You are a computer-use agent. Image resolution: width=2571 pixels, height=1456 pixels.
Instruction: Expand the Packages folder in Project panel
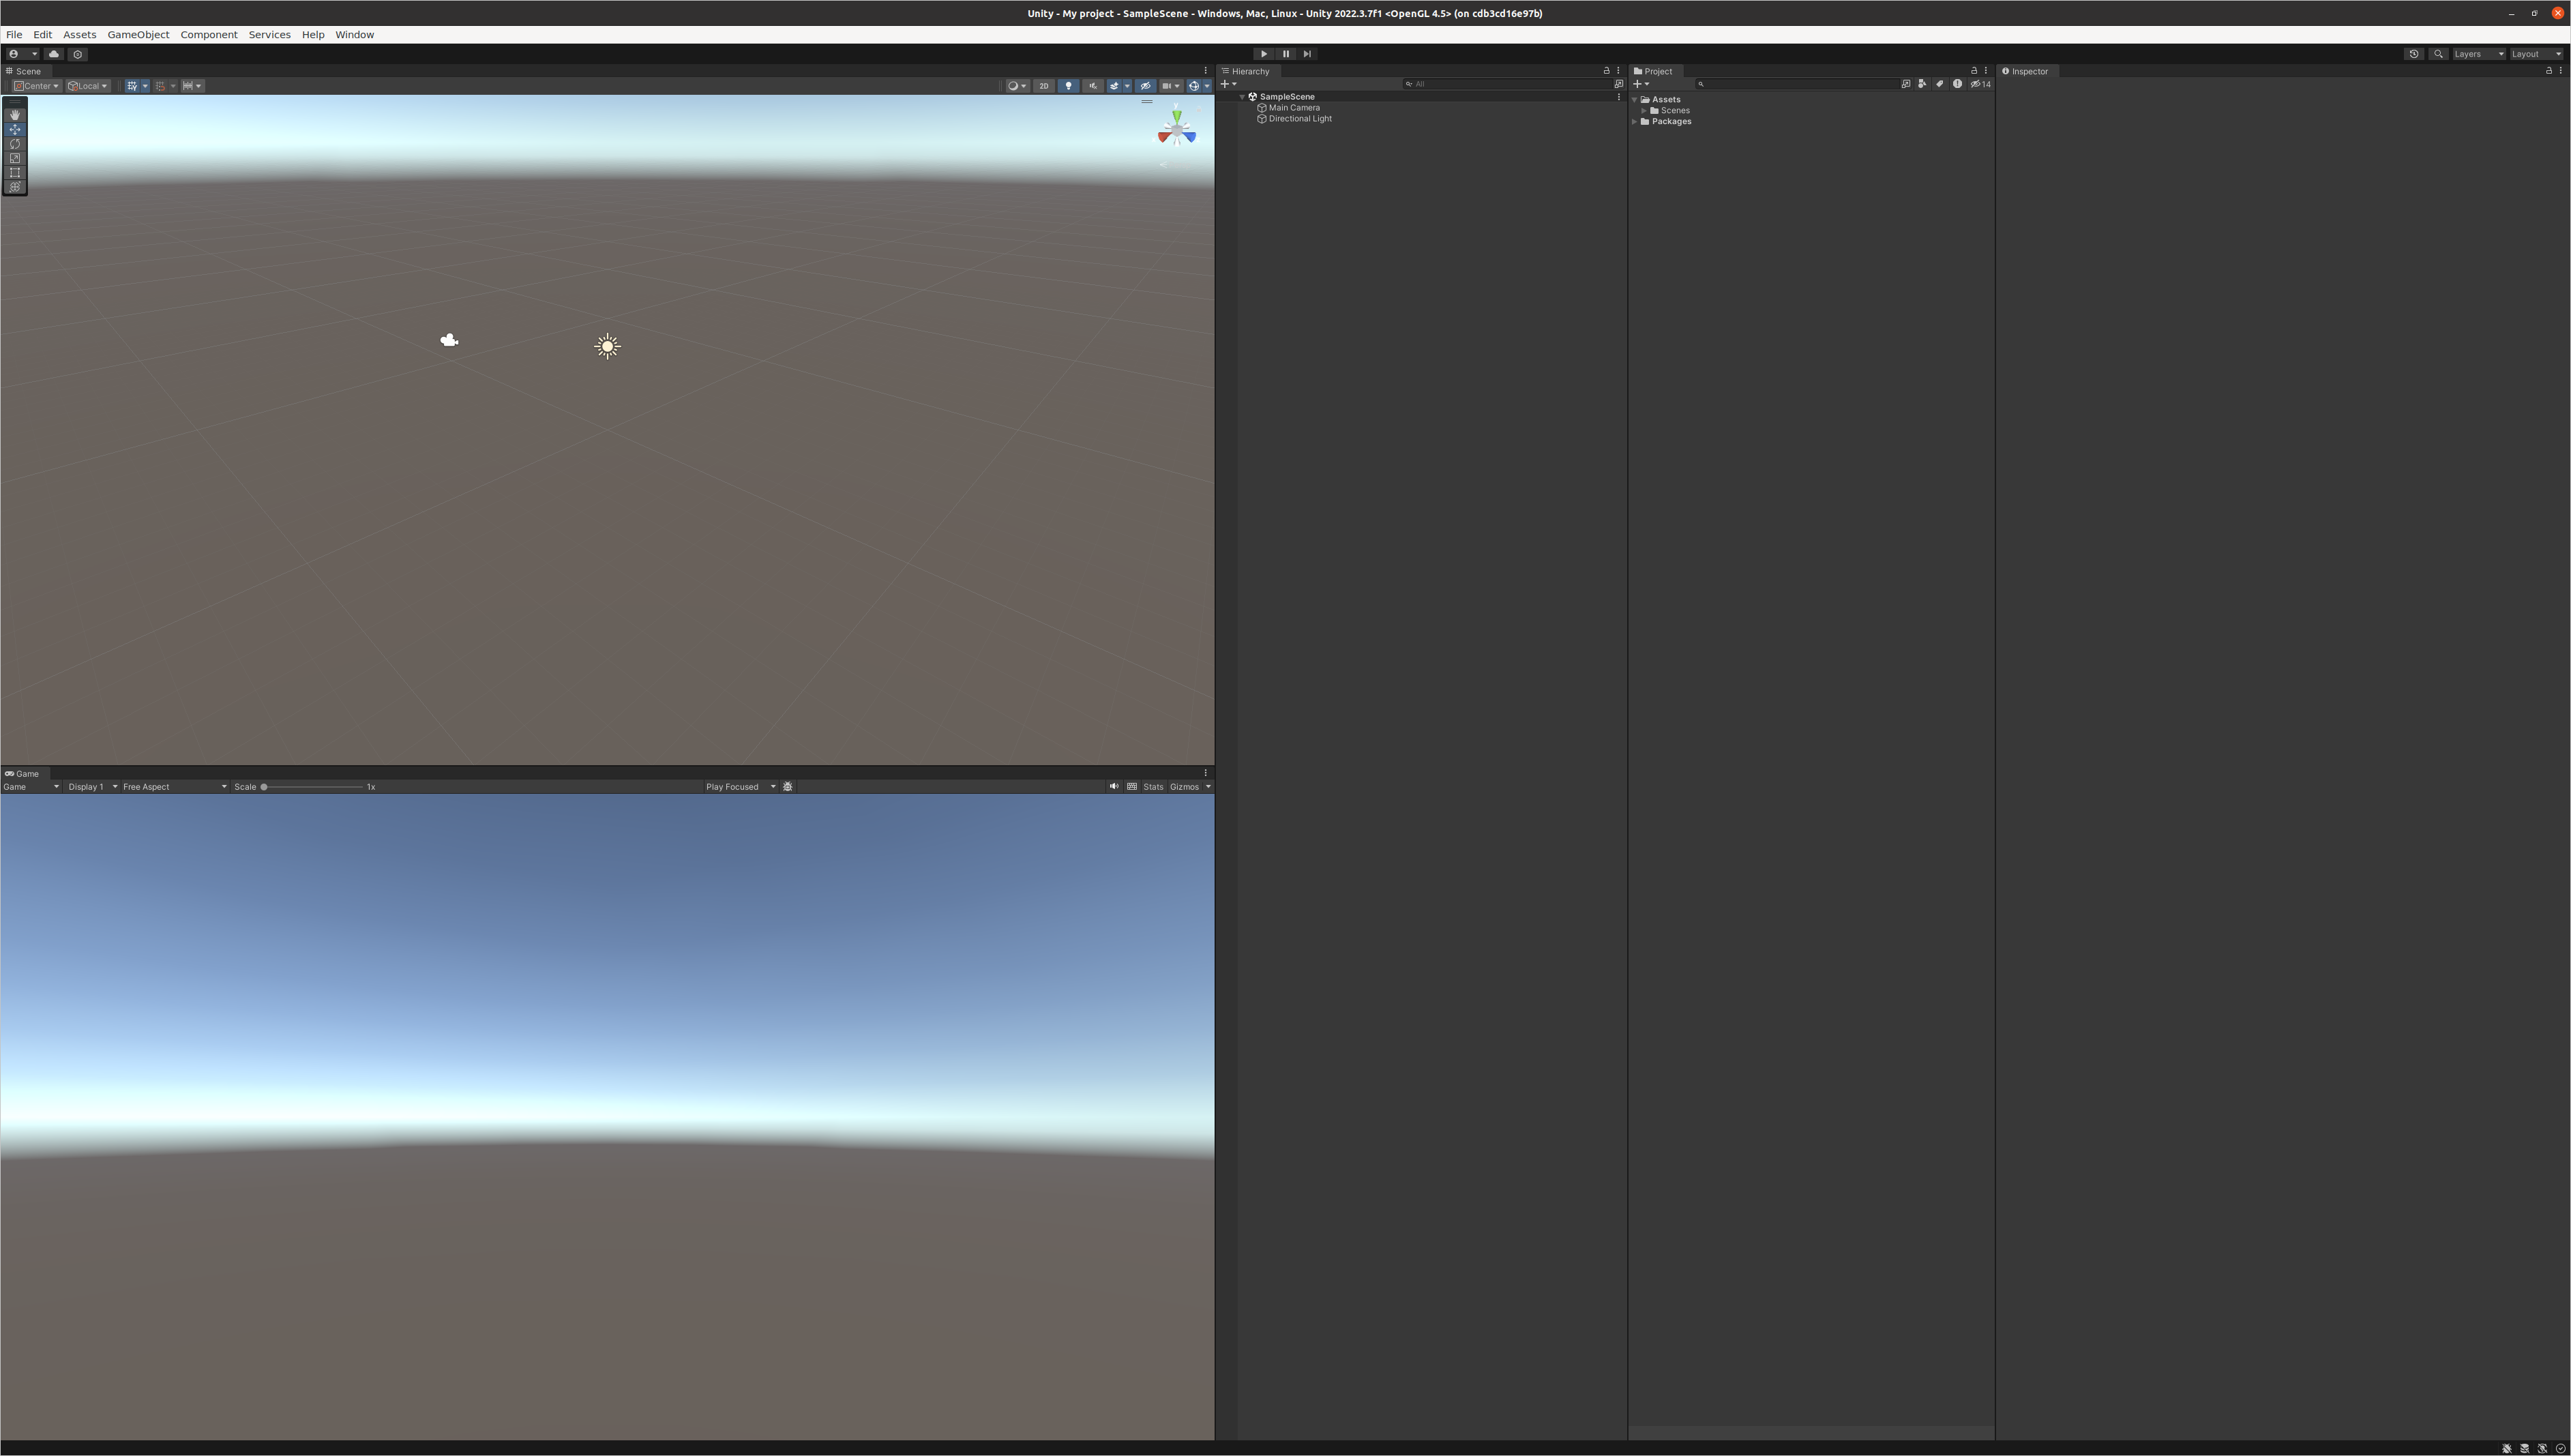click(x=1636, y=121)
